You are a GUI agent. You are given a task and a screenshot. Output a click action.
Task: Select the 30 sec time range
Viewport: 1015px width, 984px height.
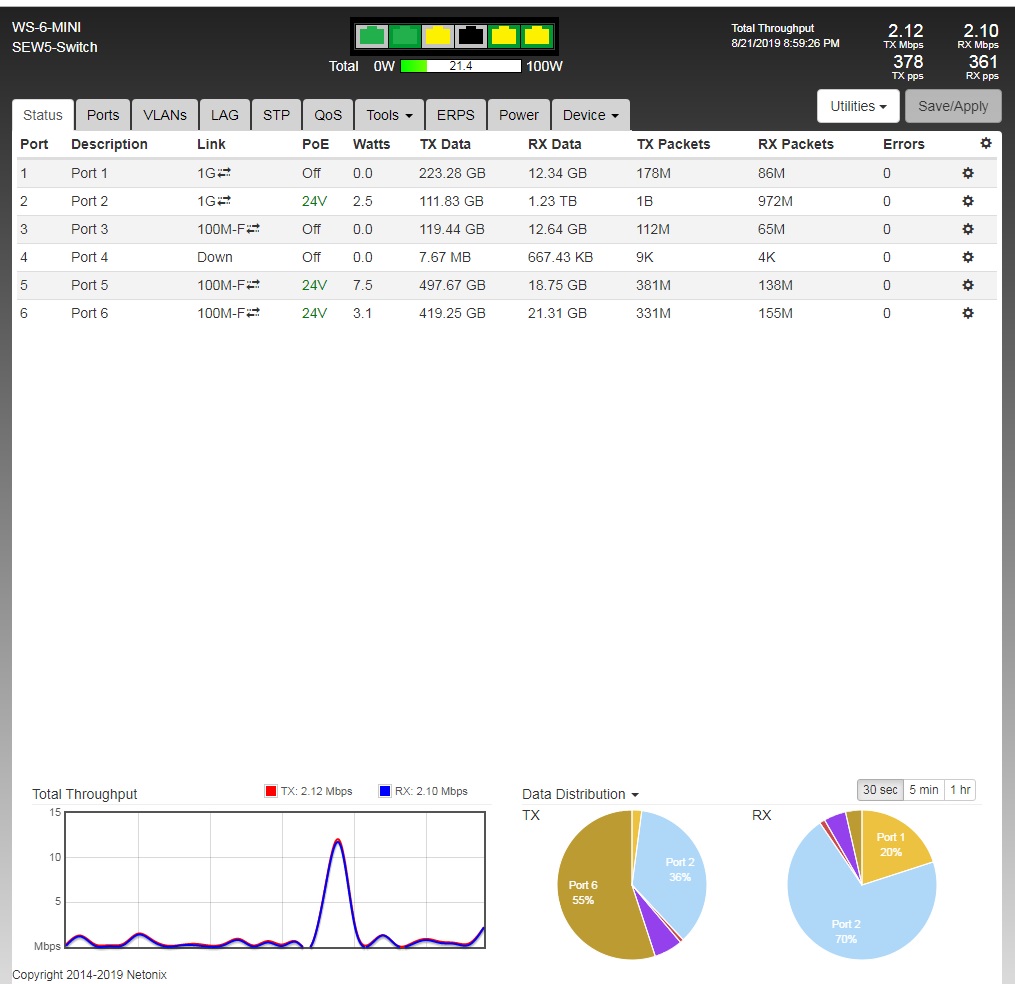[880, 790]
